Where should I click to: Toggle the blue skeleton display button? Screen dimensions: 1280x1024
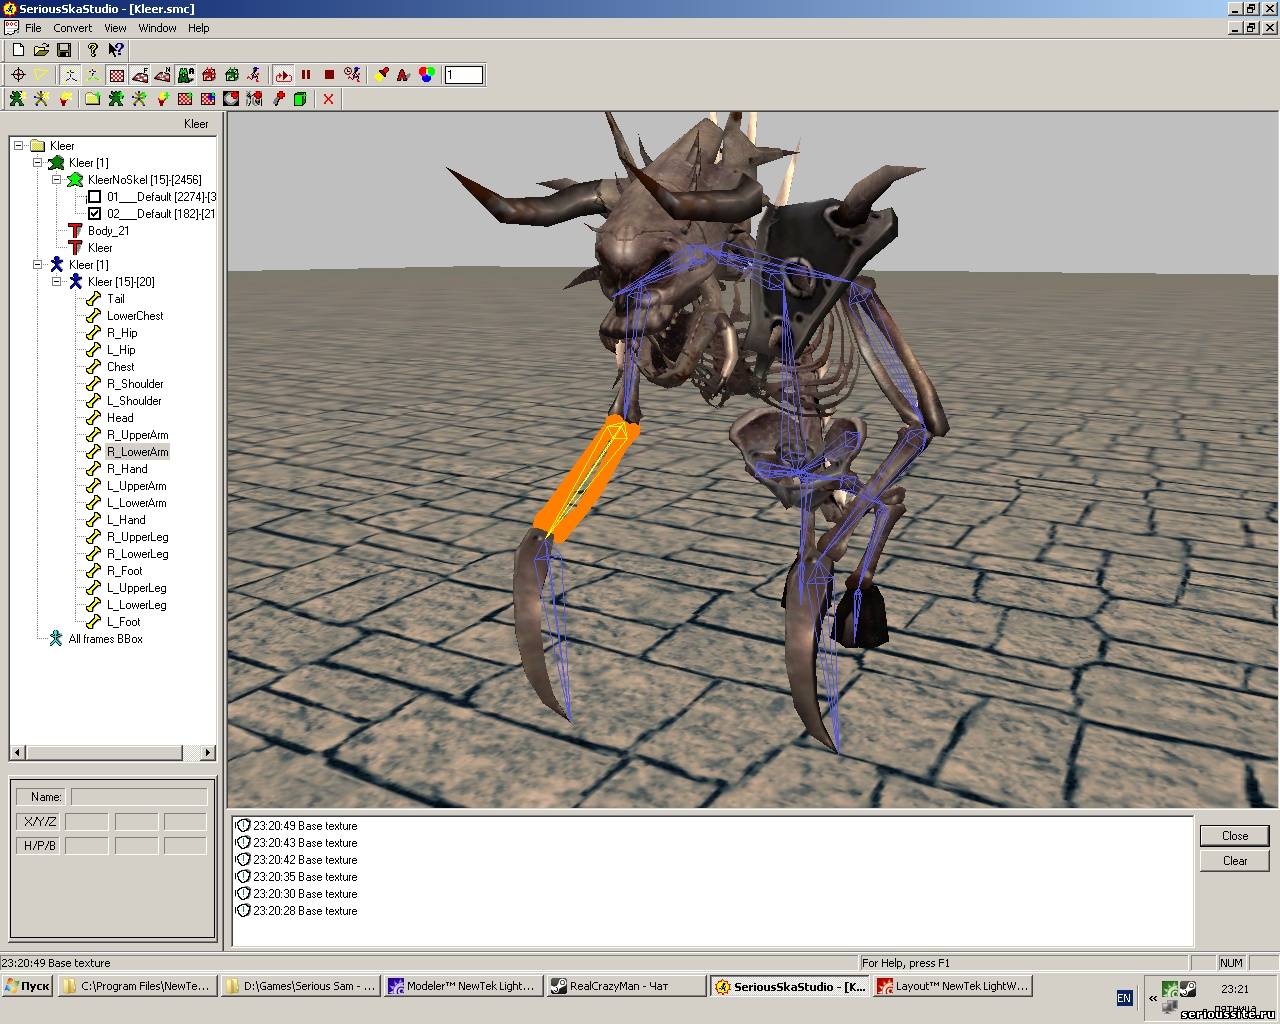click(x=71, y=75)
